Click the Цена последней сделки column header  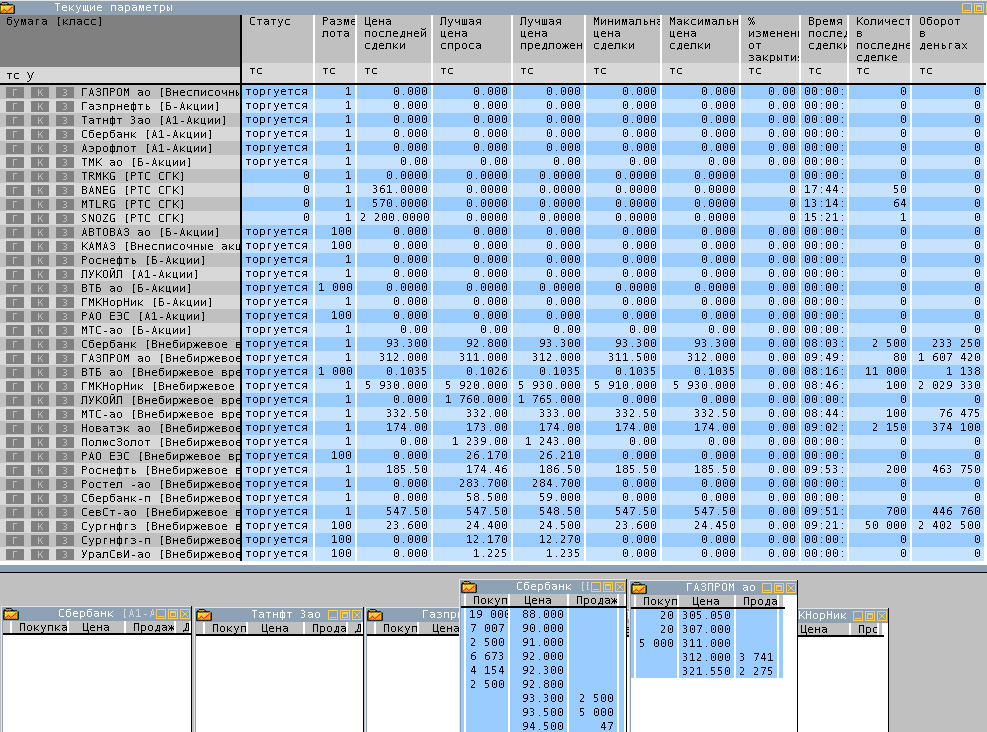click(x=394, y=39)
